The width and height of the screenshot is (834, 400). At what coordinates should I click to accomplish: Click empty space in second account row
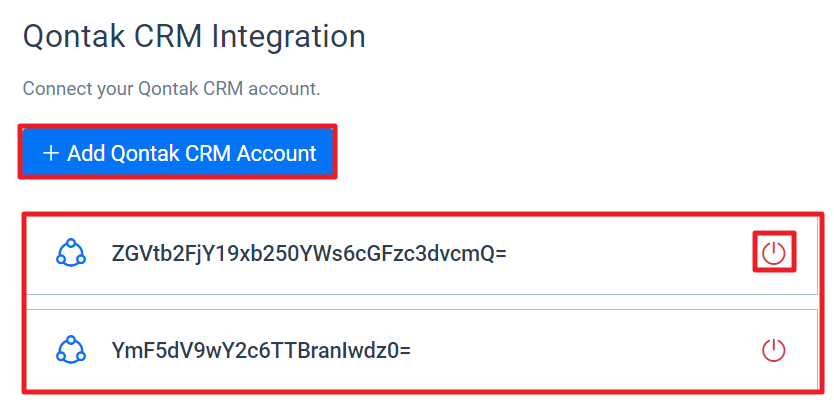click(x=585, y=351)
